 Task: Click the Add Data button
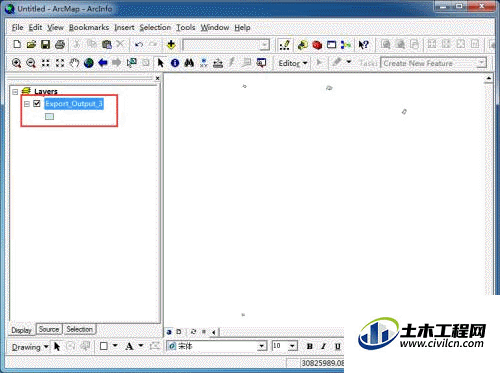171,44
